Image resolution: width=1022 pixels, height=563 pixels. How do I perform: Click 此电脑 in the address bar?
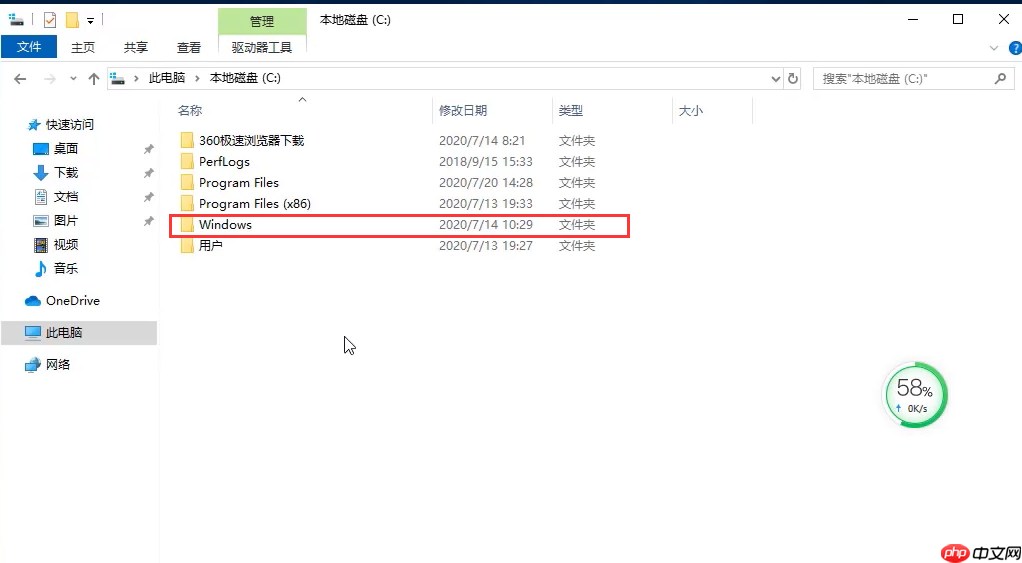pyautogui.click(x=167, y=78)
